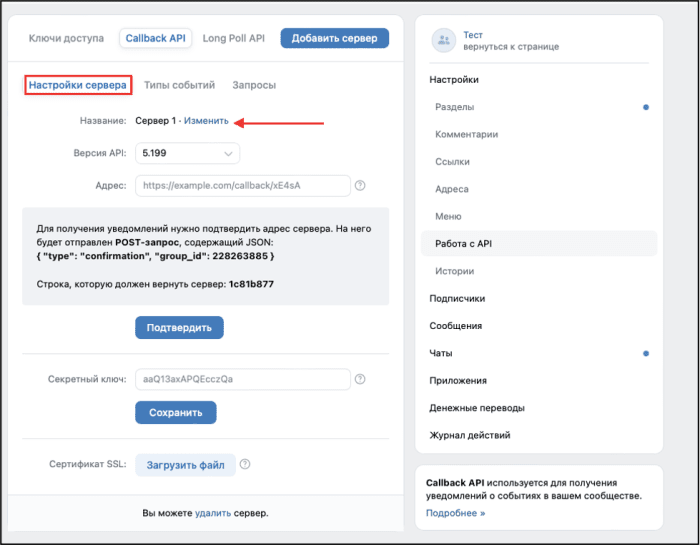Switch to the Типы событий tab
This screenshot has height=545, width=700.
[x=179, y=85]
